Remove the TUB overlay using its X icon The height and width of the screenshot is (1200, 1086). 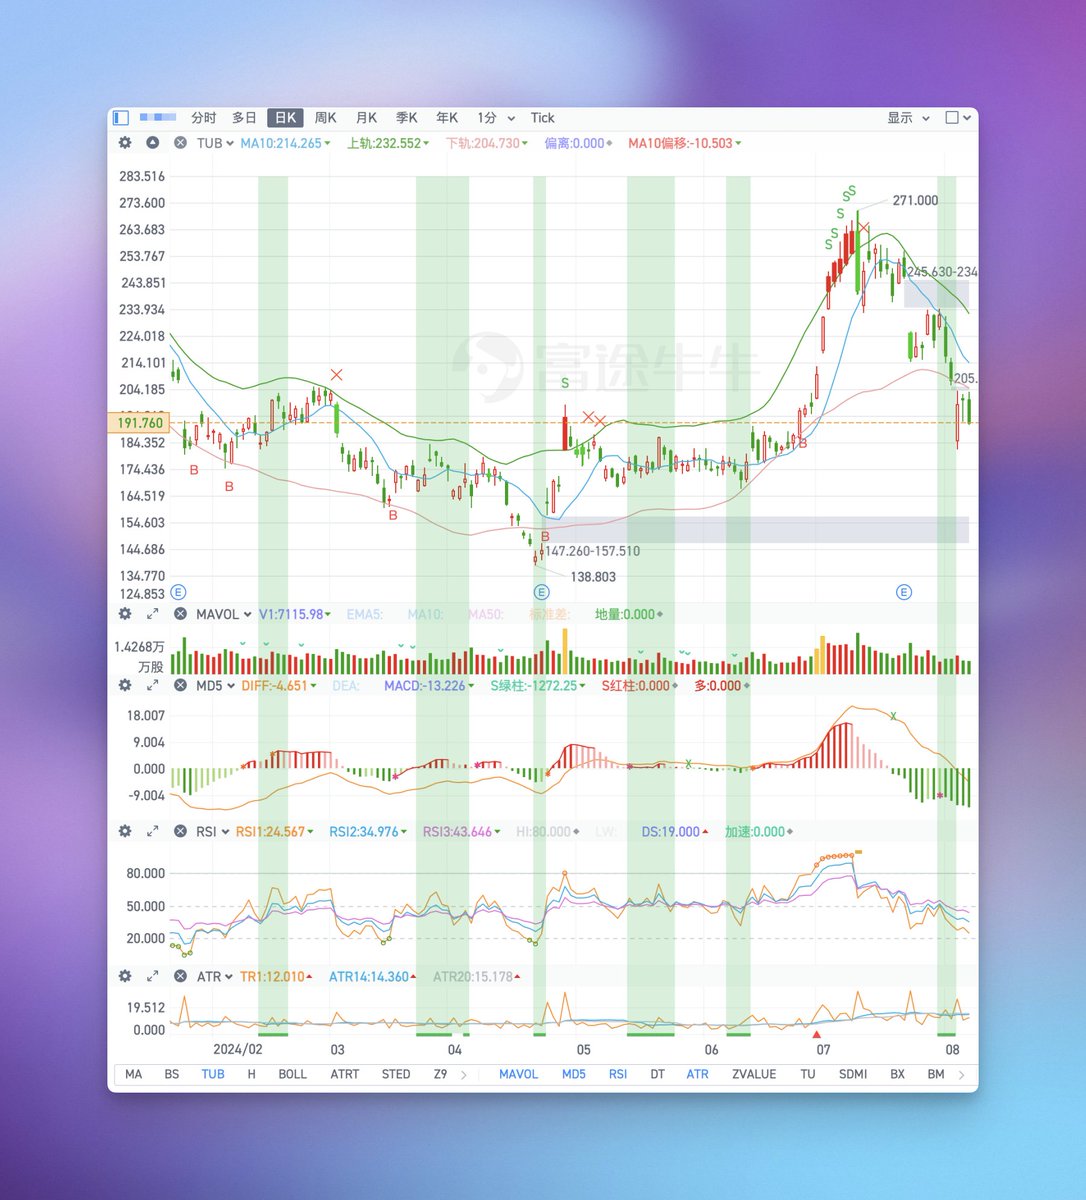point(179,143)
